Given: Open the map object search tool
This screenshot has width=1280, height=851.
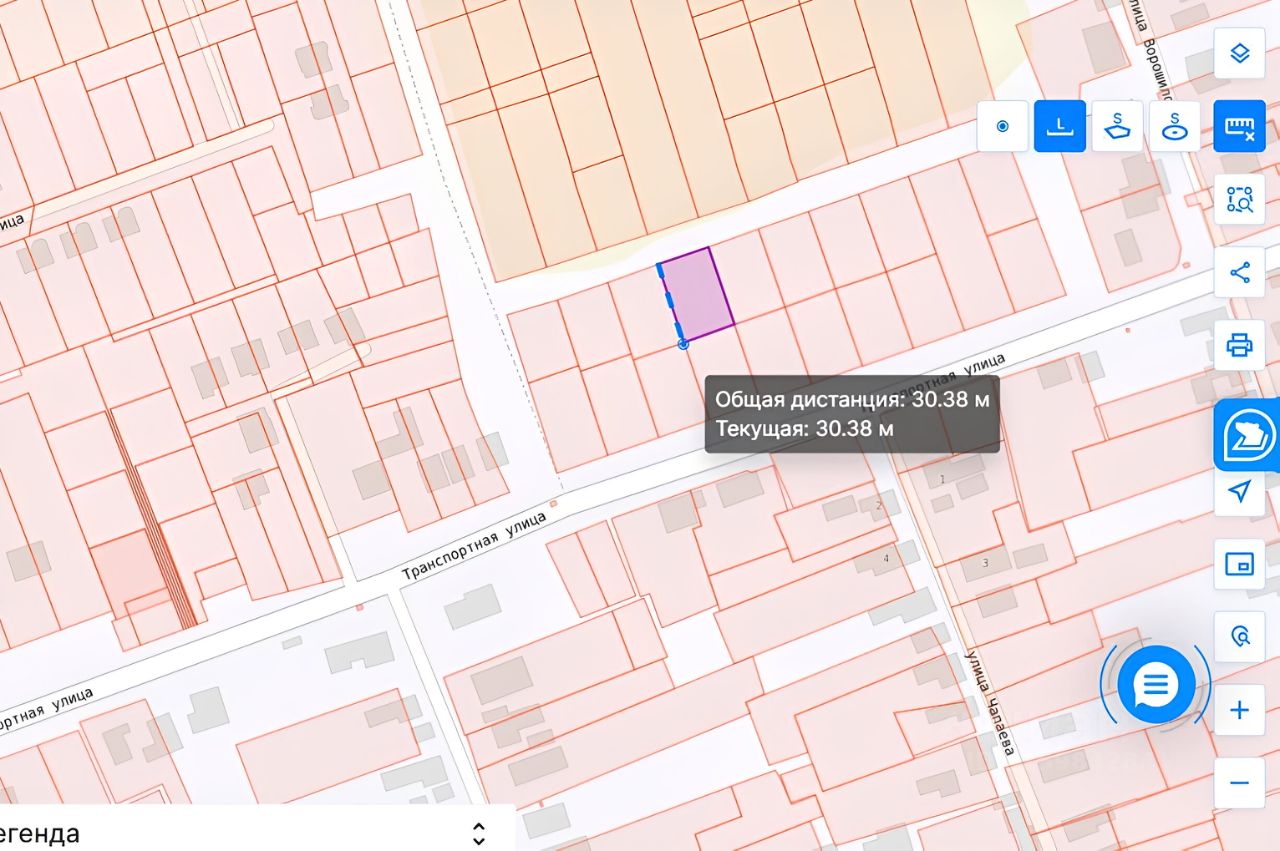Looking at the screenshot, I should pyautogui.click(x=1239, y=637).
